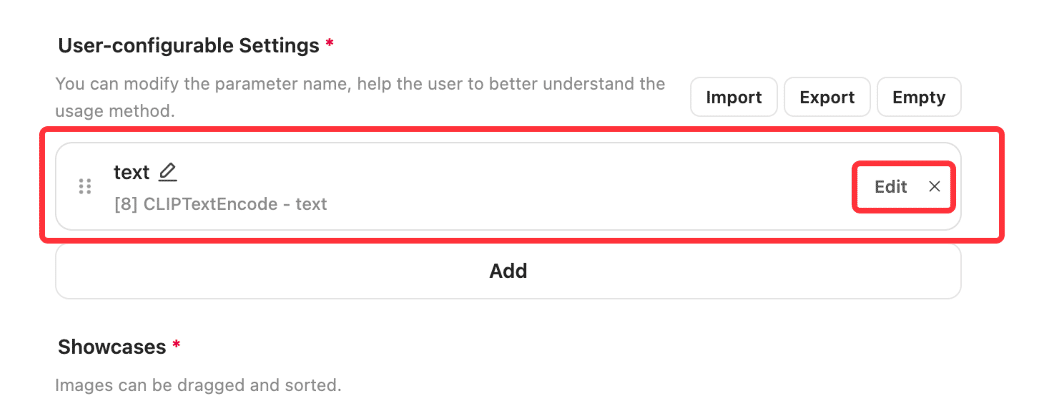Click the red asterisk next to User-configurable Settings
Image resolution: width=1058 pixels, height=415 pixels.
click(x=329, y=45)
